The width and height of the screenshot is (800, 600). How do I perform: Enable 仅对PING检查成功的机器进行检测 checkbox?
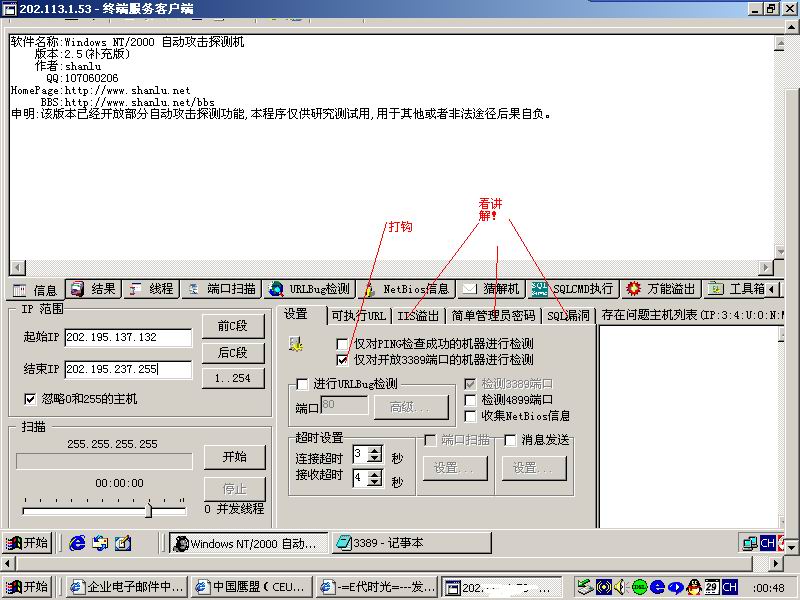(x=343, y=344)
